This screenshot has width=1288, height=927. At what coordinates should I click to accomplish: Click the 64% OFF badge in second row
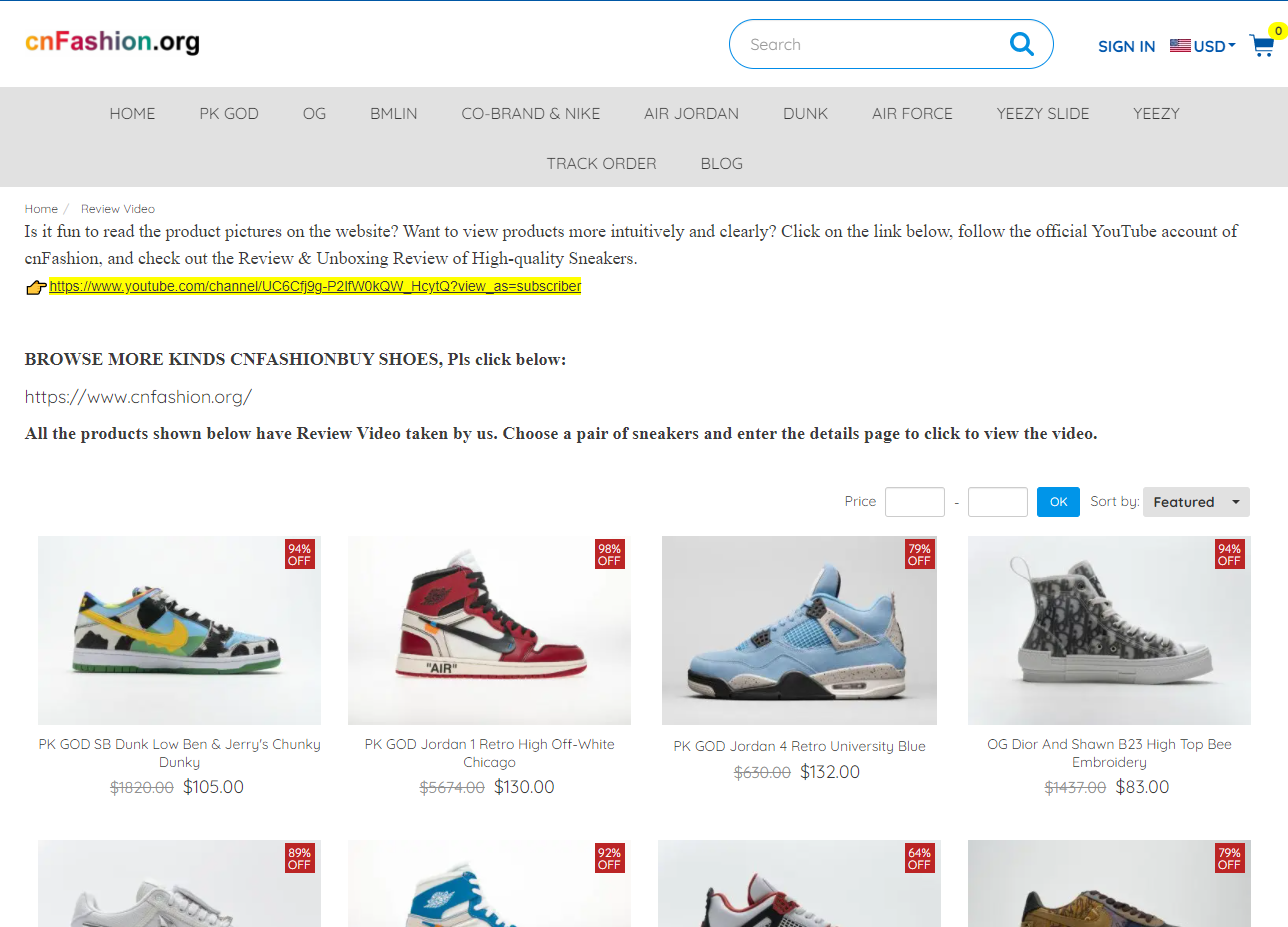919,859
